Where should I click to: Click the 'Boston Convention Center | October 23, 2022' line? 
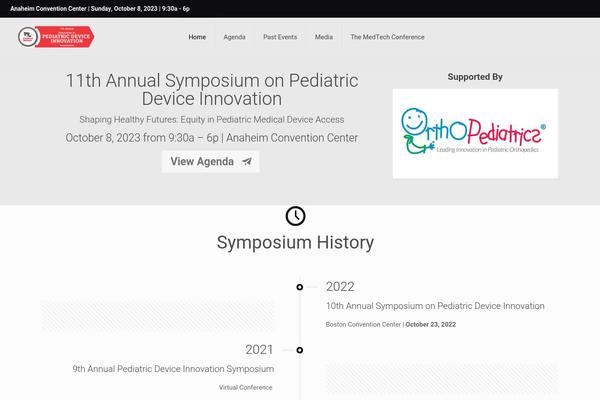point(391,324)
